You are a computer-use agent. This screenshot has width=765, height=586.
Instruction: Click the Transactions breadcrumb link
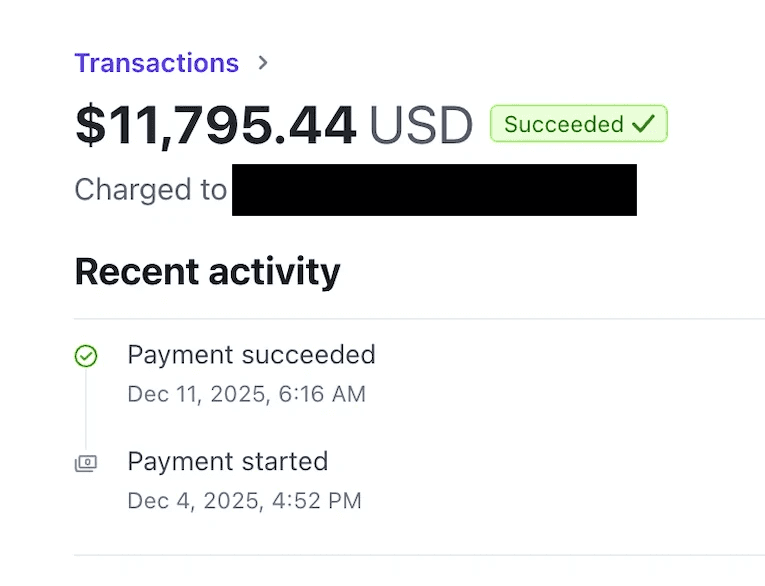(156, 63)
